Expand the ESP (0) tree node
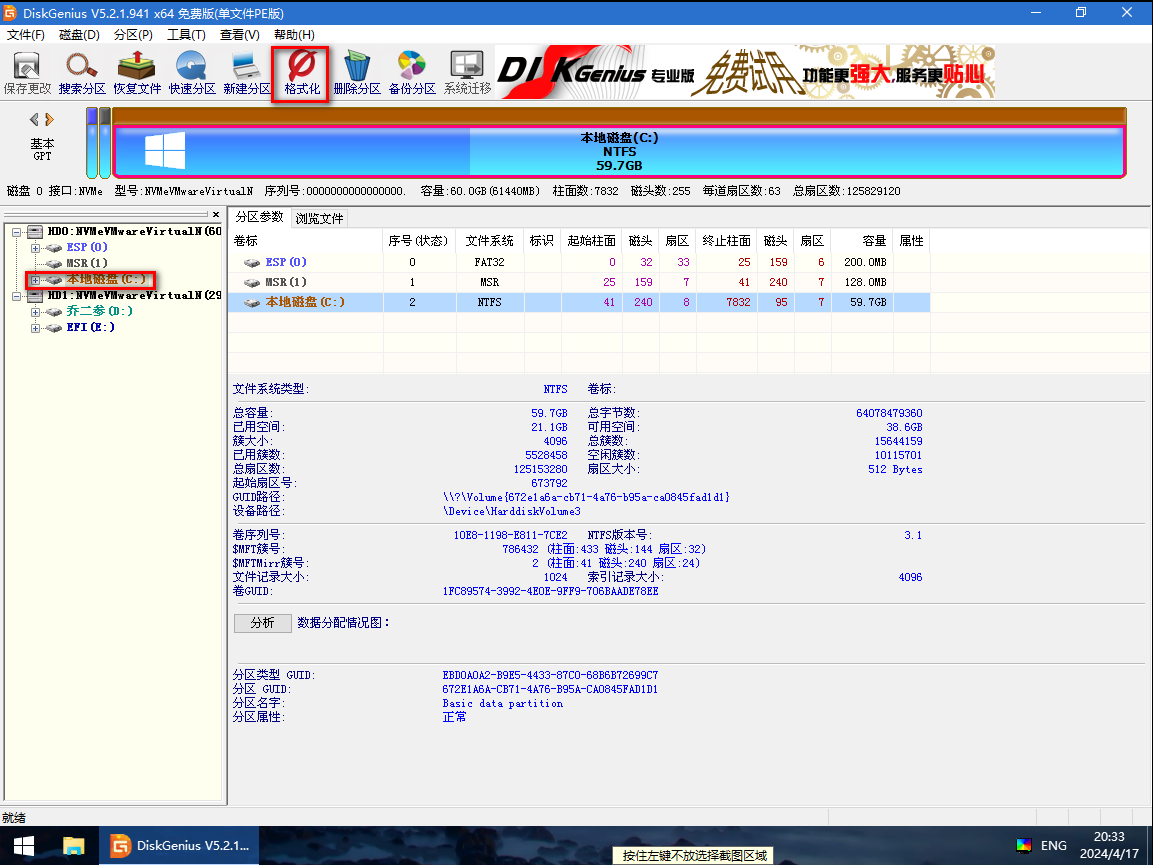1153x865 pixels. pos(35,248)
